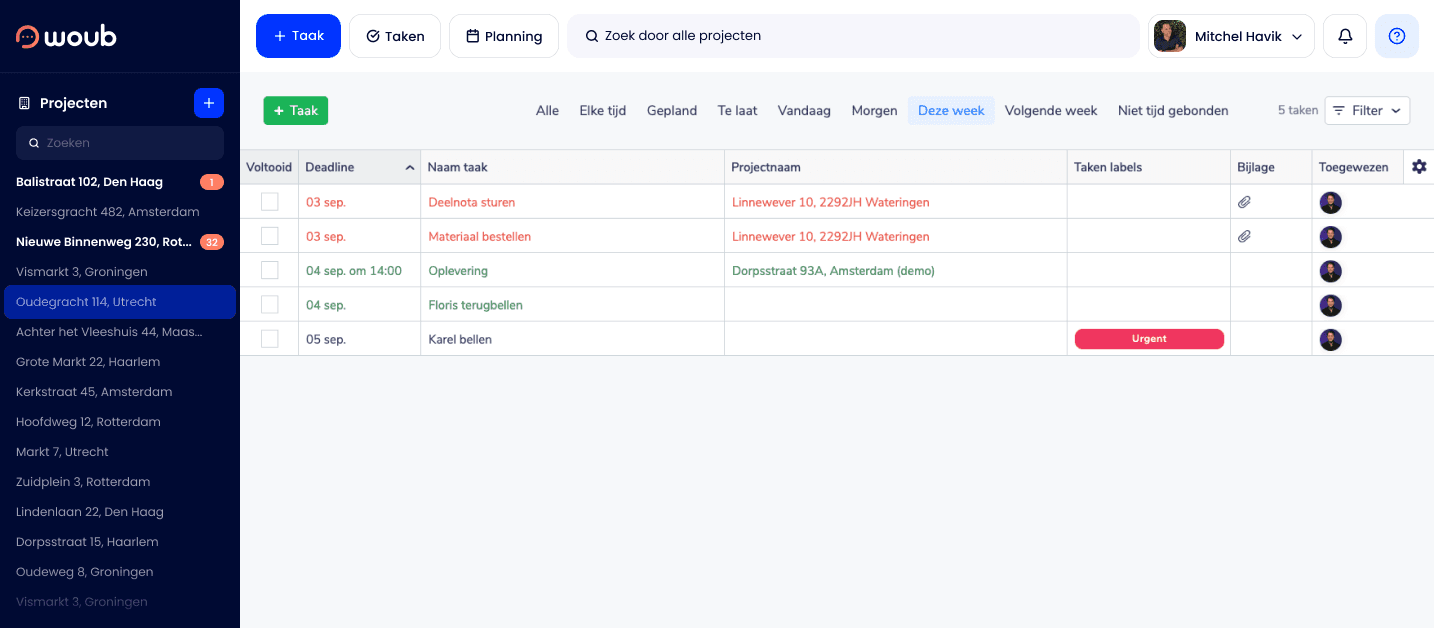The height and width of the screenshot is (628, 1434).
Task: Click Mitchel Havik profile picture
Action: 1170,36
